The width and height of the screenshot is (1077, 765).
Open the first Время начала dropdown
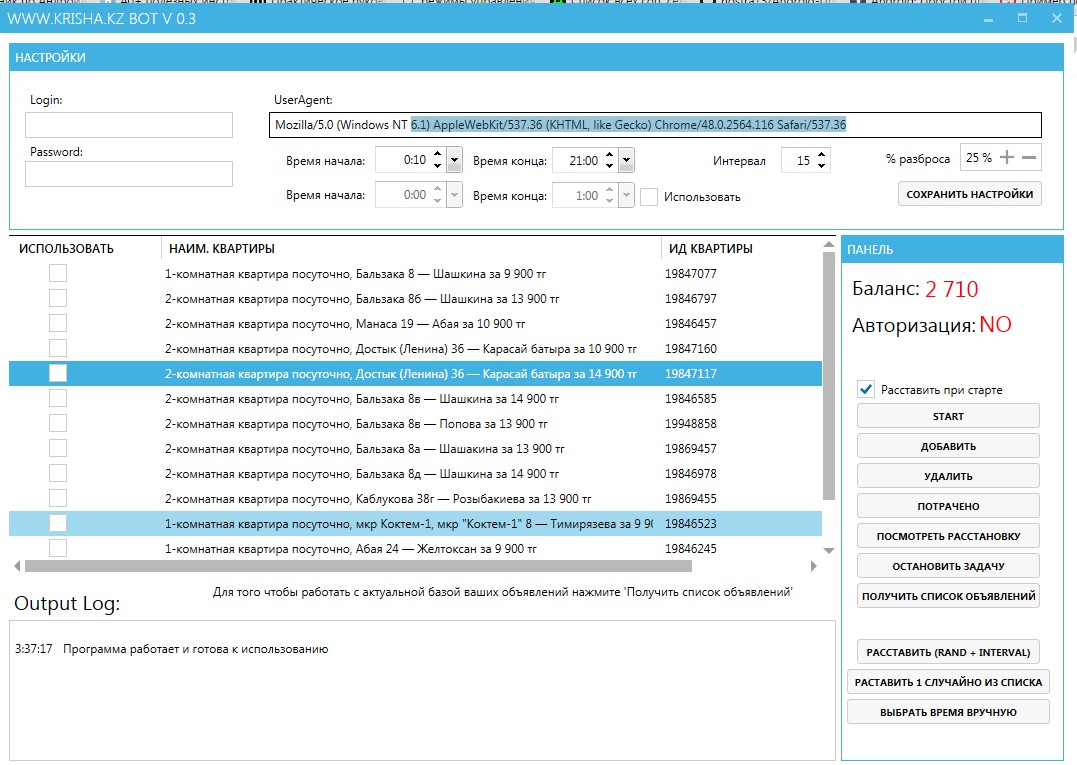[454, 160]
